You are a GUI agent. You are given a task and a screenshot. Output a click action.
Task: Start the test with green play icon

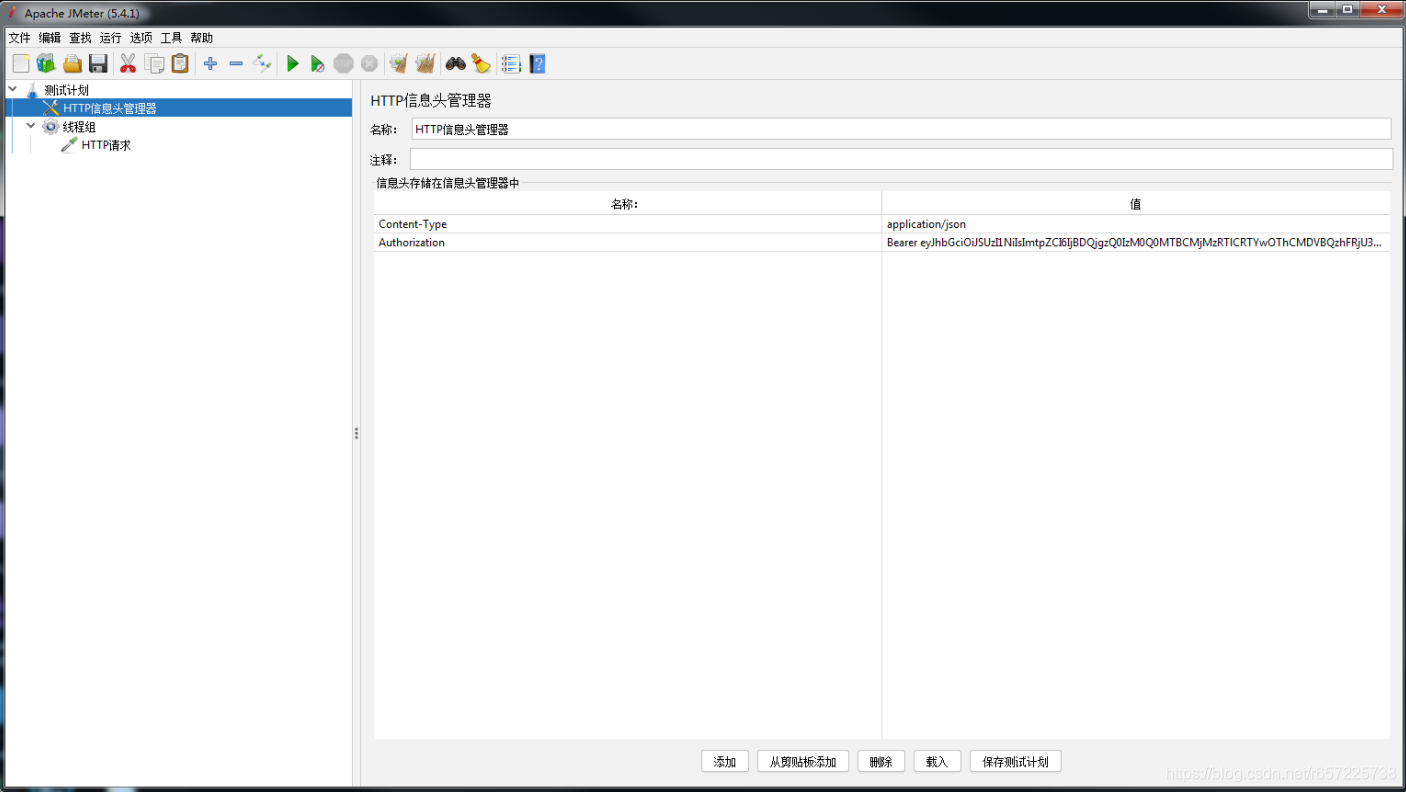pos(292,64)
